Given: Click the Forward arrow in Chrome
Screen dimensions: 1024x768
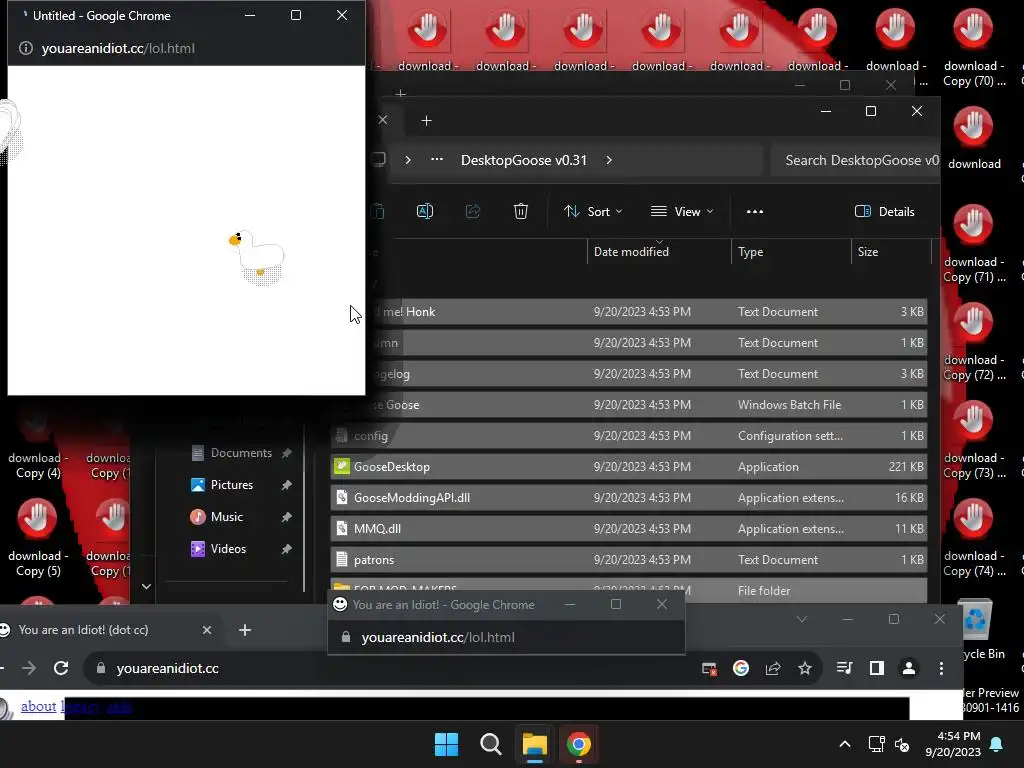Looking at the screenshot, I should pos(29,667).
